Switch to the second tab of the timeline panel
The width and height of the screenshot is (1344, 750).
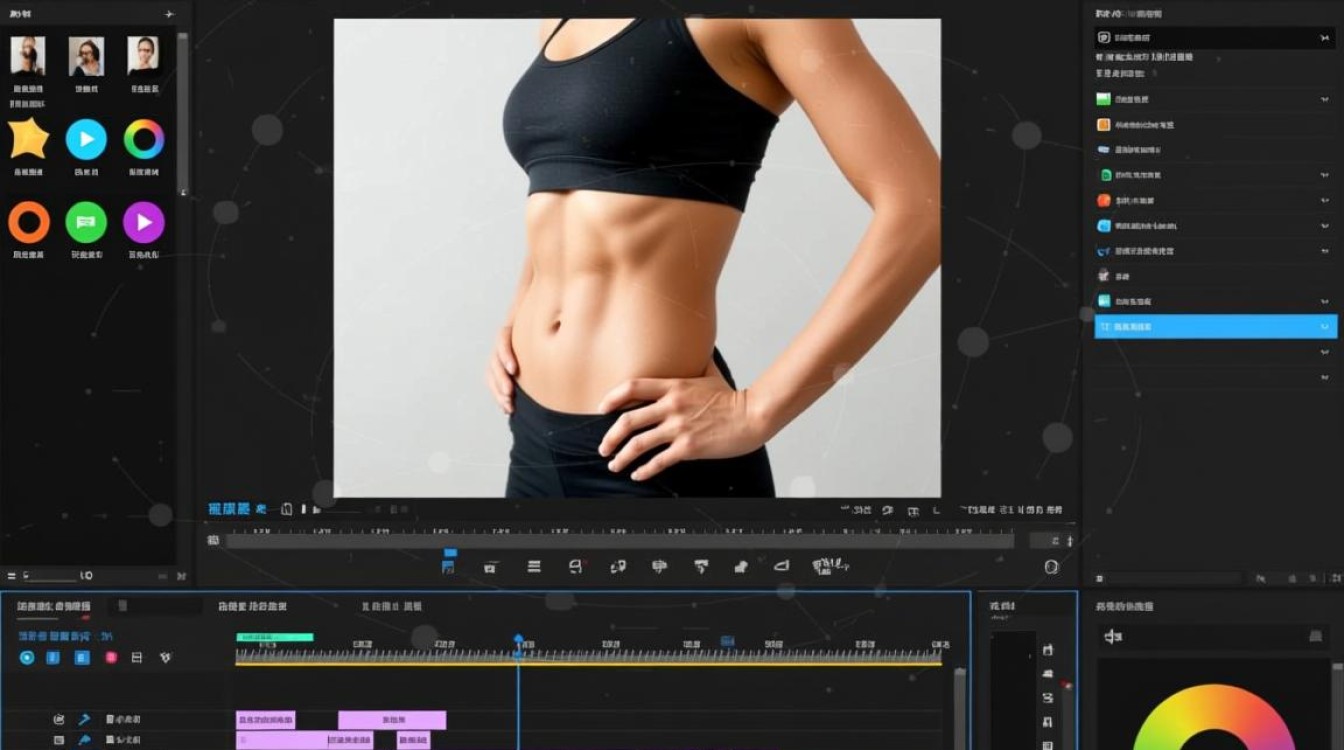(x=253, y=606)
